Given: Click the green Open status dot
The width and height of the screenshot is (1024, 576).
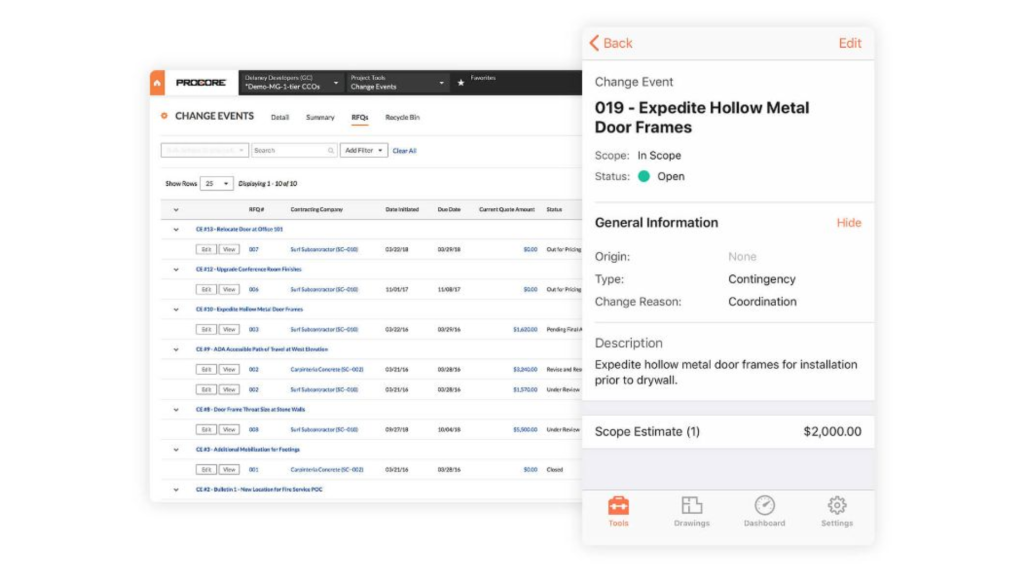Looking at the screenshot, I should click(644, 176).
